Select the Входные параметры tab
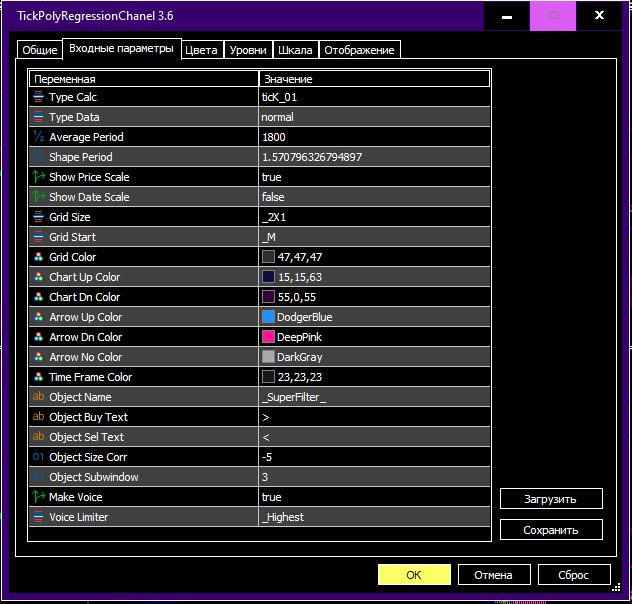The height and width of the screenshot is (604, 632). pyautogui.click(x=121, y=48)
